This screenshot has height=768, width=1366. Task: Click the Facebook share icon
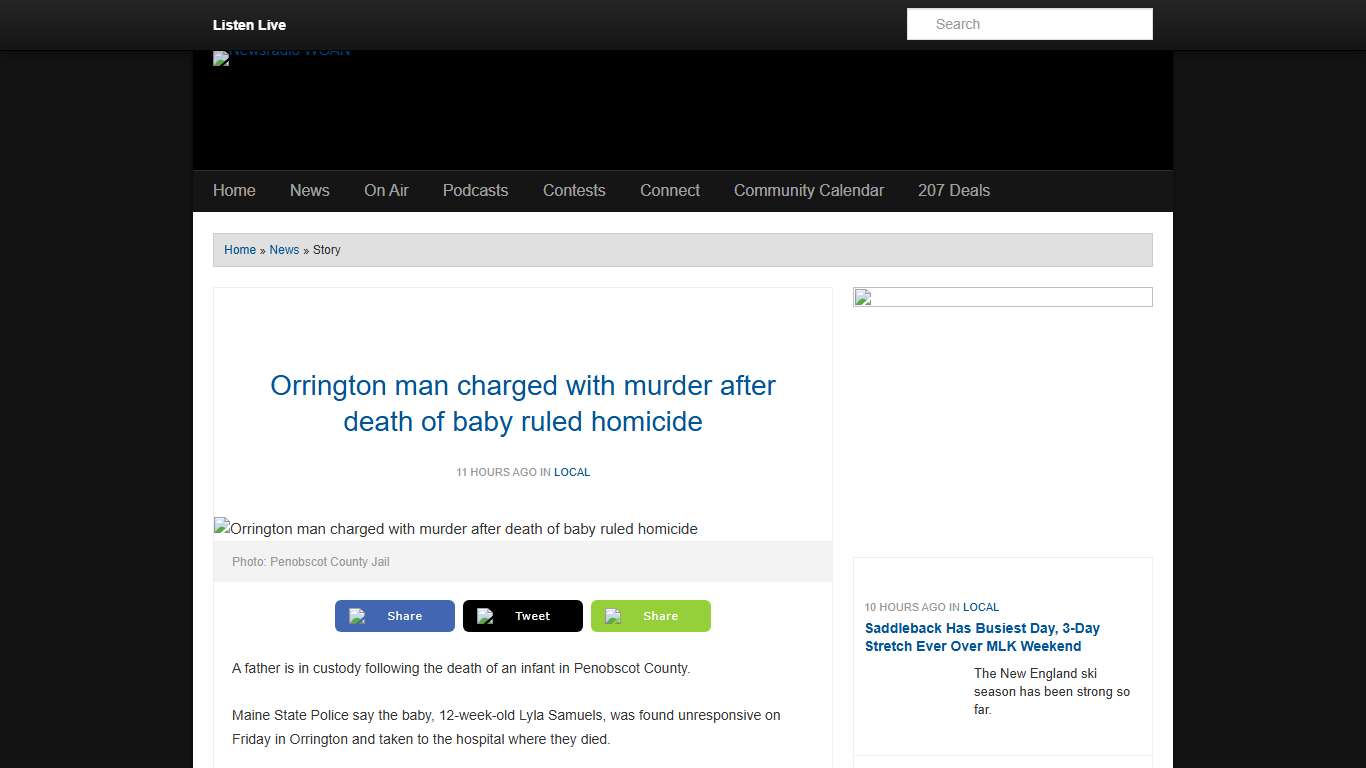[357, 616]
